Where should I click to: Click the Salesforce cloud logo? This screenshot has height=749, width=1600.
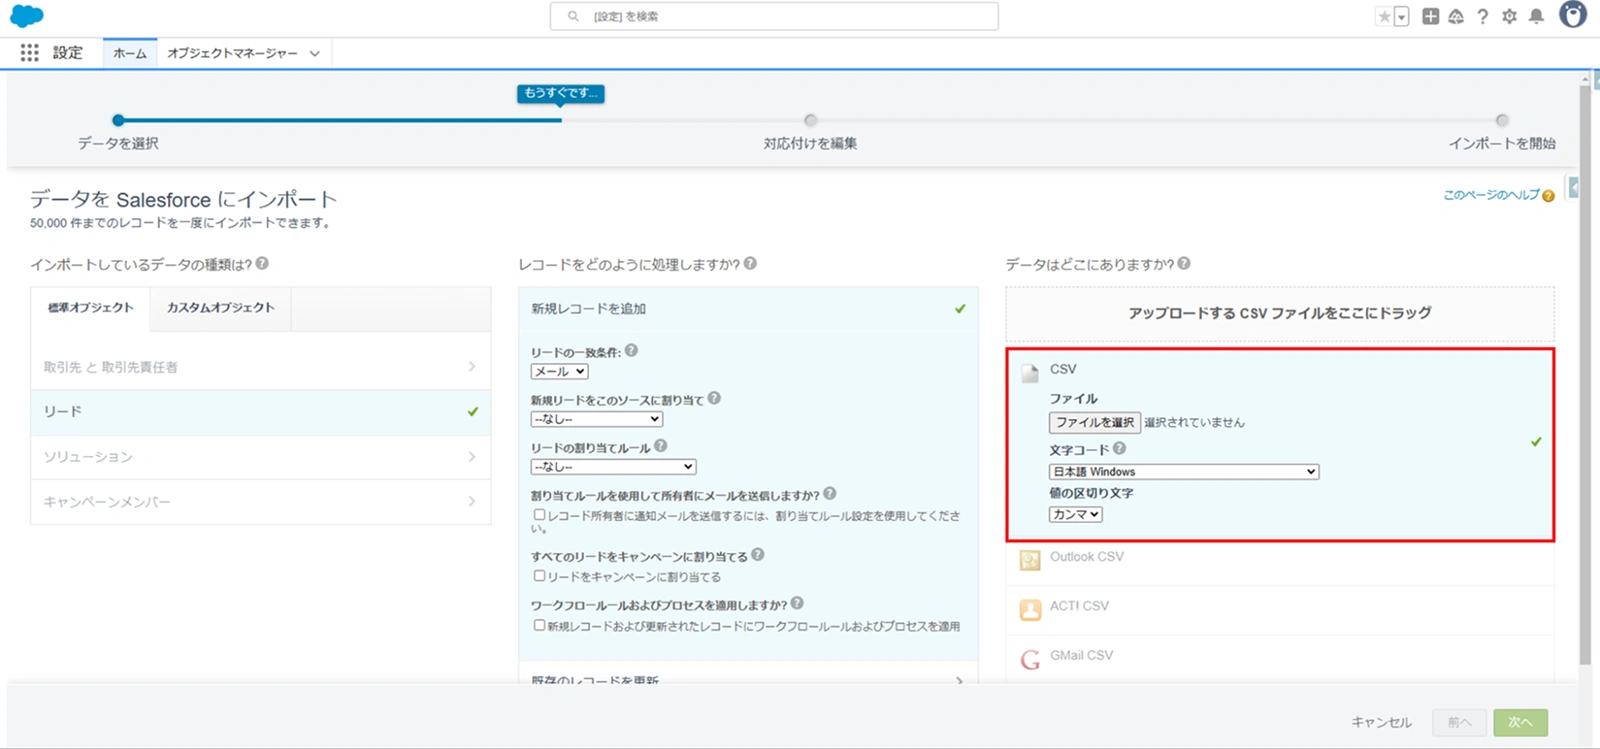tap(27, 16)
